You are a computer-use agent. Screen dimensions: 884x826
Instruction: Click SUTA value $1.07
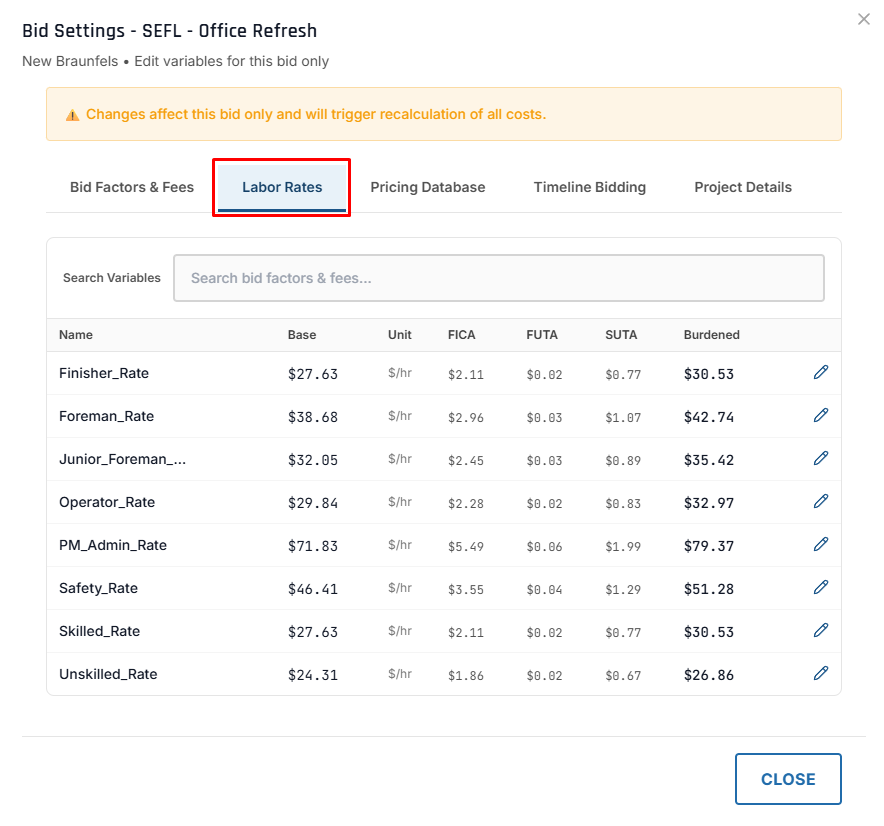pos(623,418)
